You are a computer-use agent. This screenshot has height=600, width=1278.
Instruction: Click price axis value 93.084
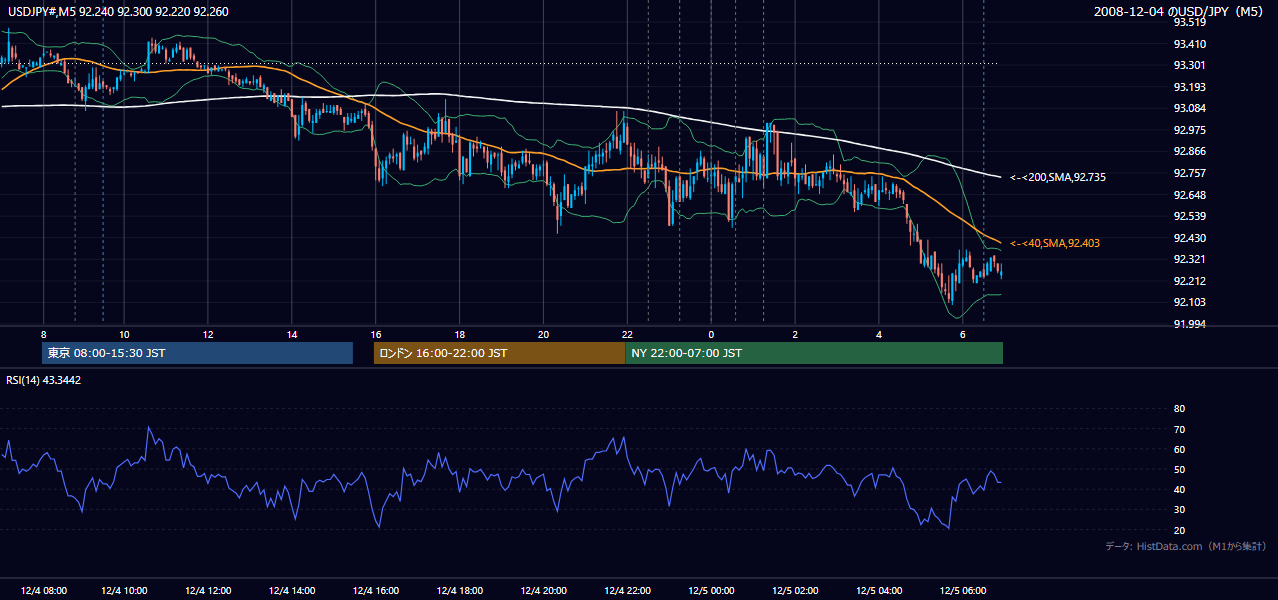(x=1190, y=108)
